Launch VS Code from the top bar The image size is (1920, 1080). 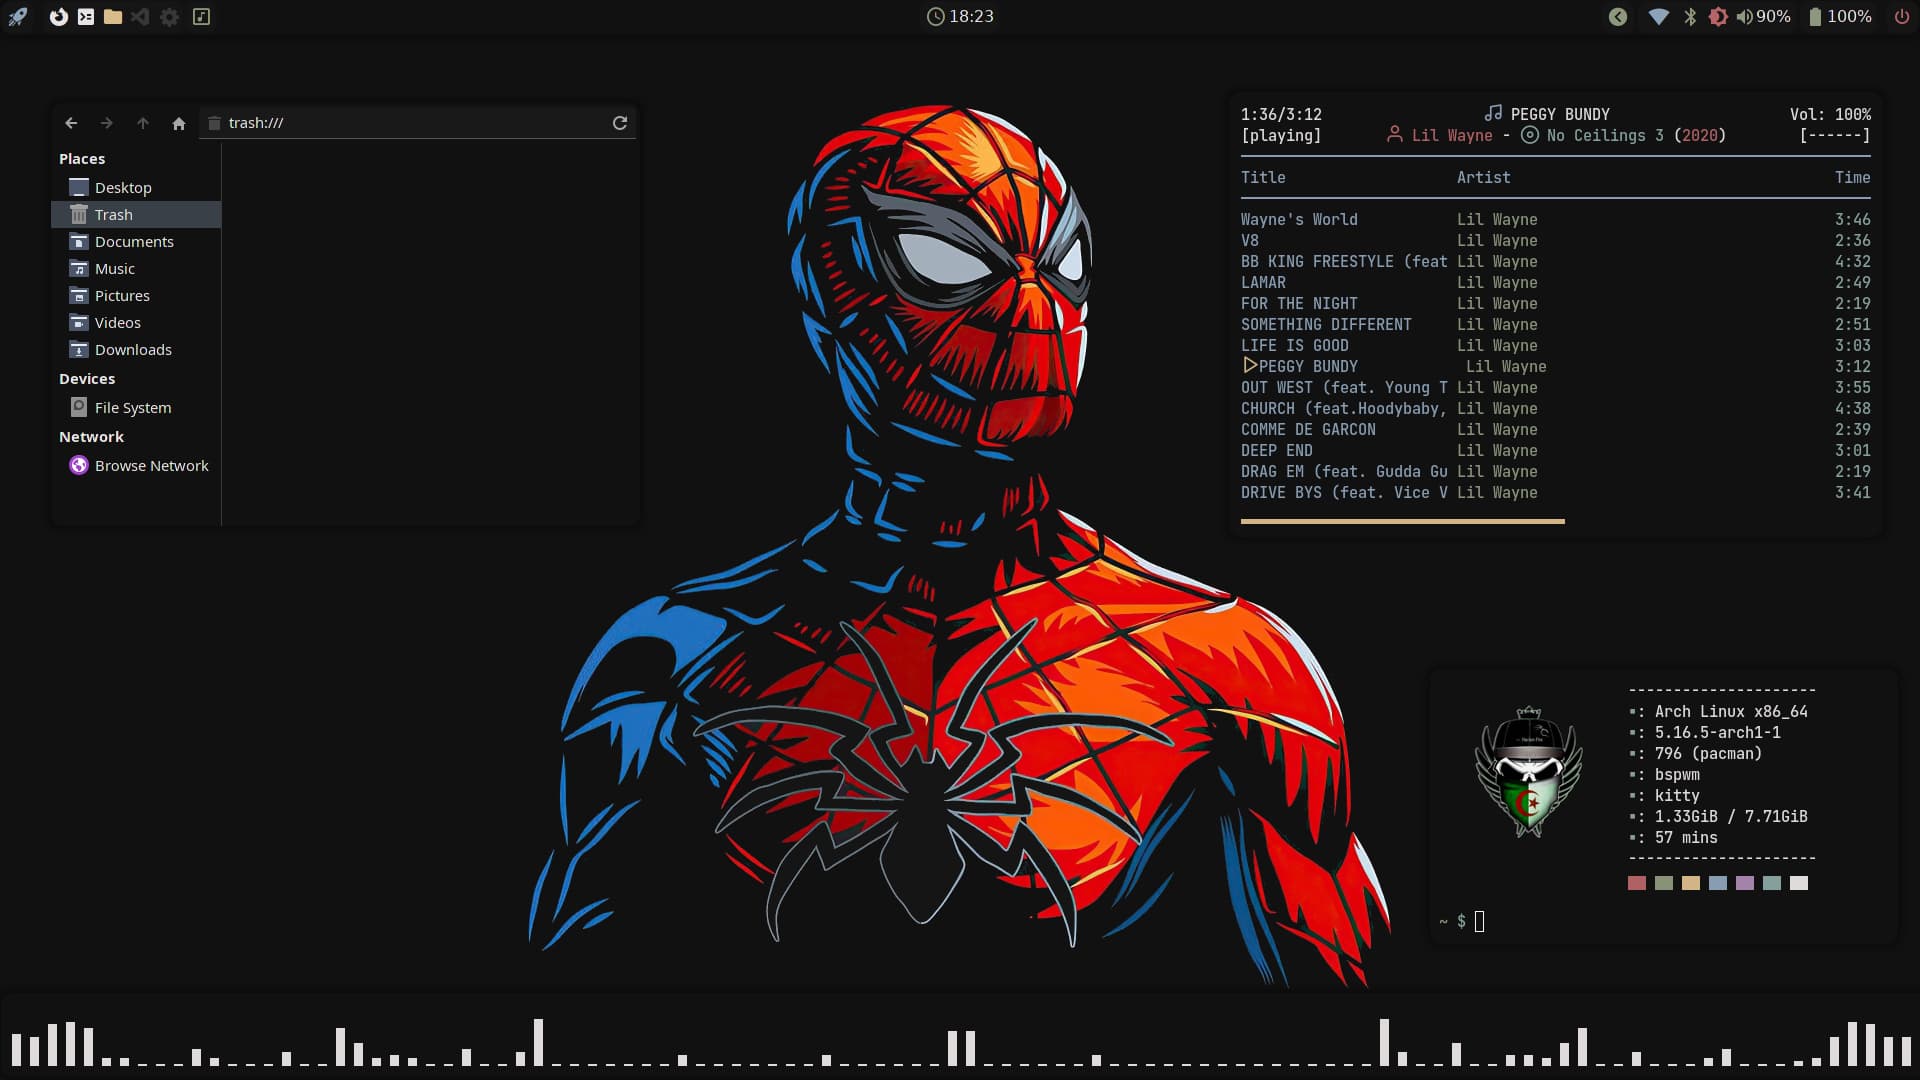140,17
